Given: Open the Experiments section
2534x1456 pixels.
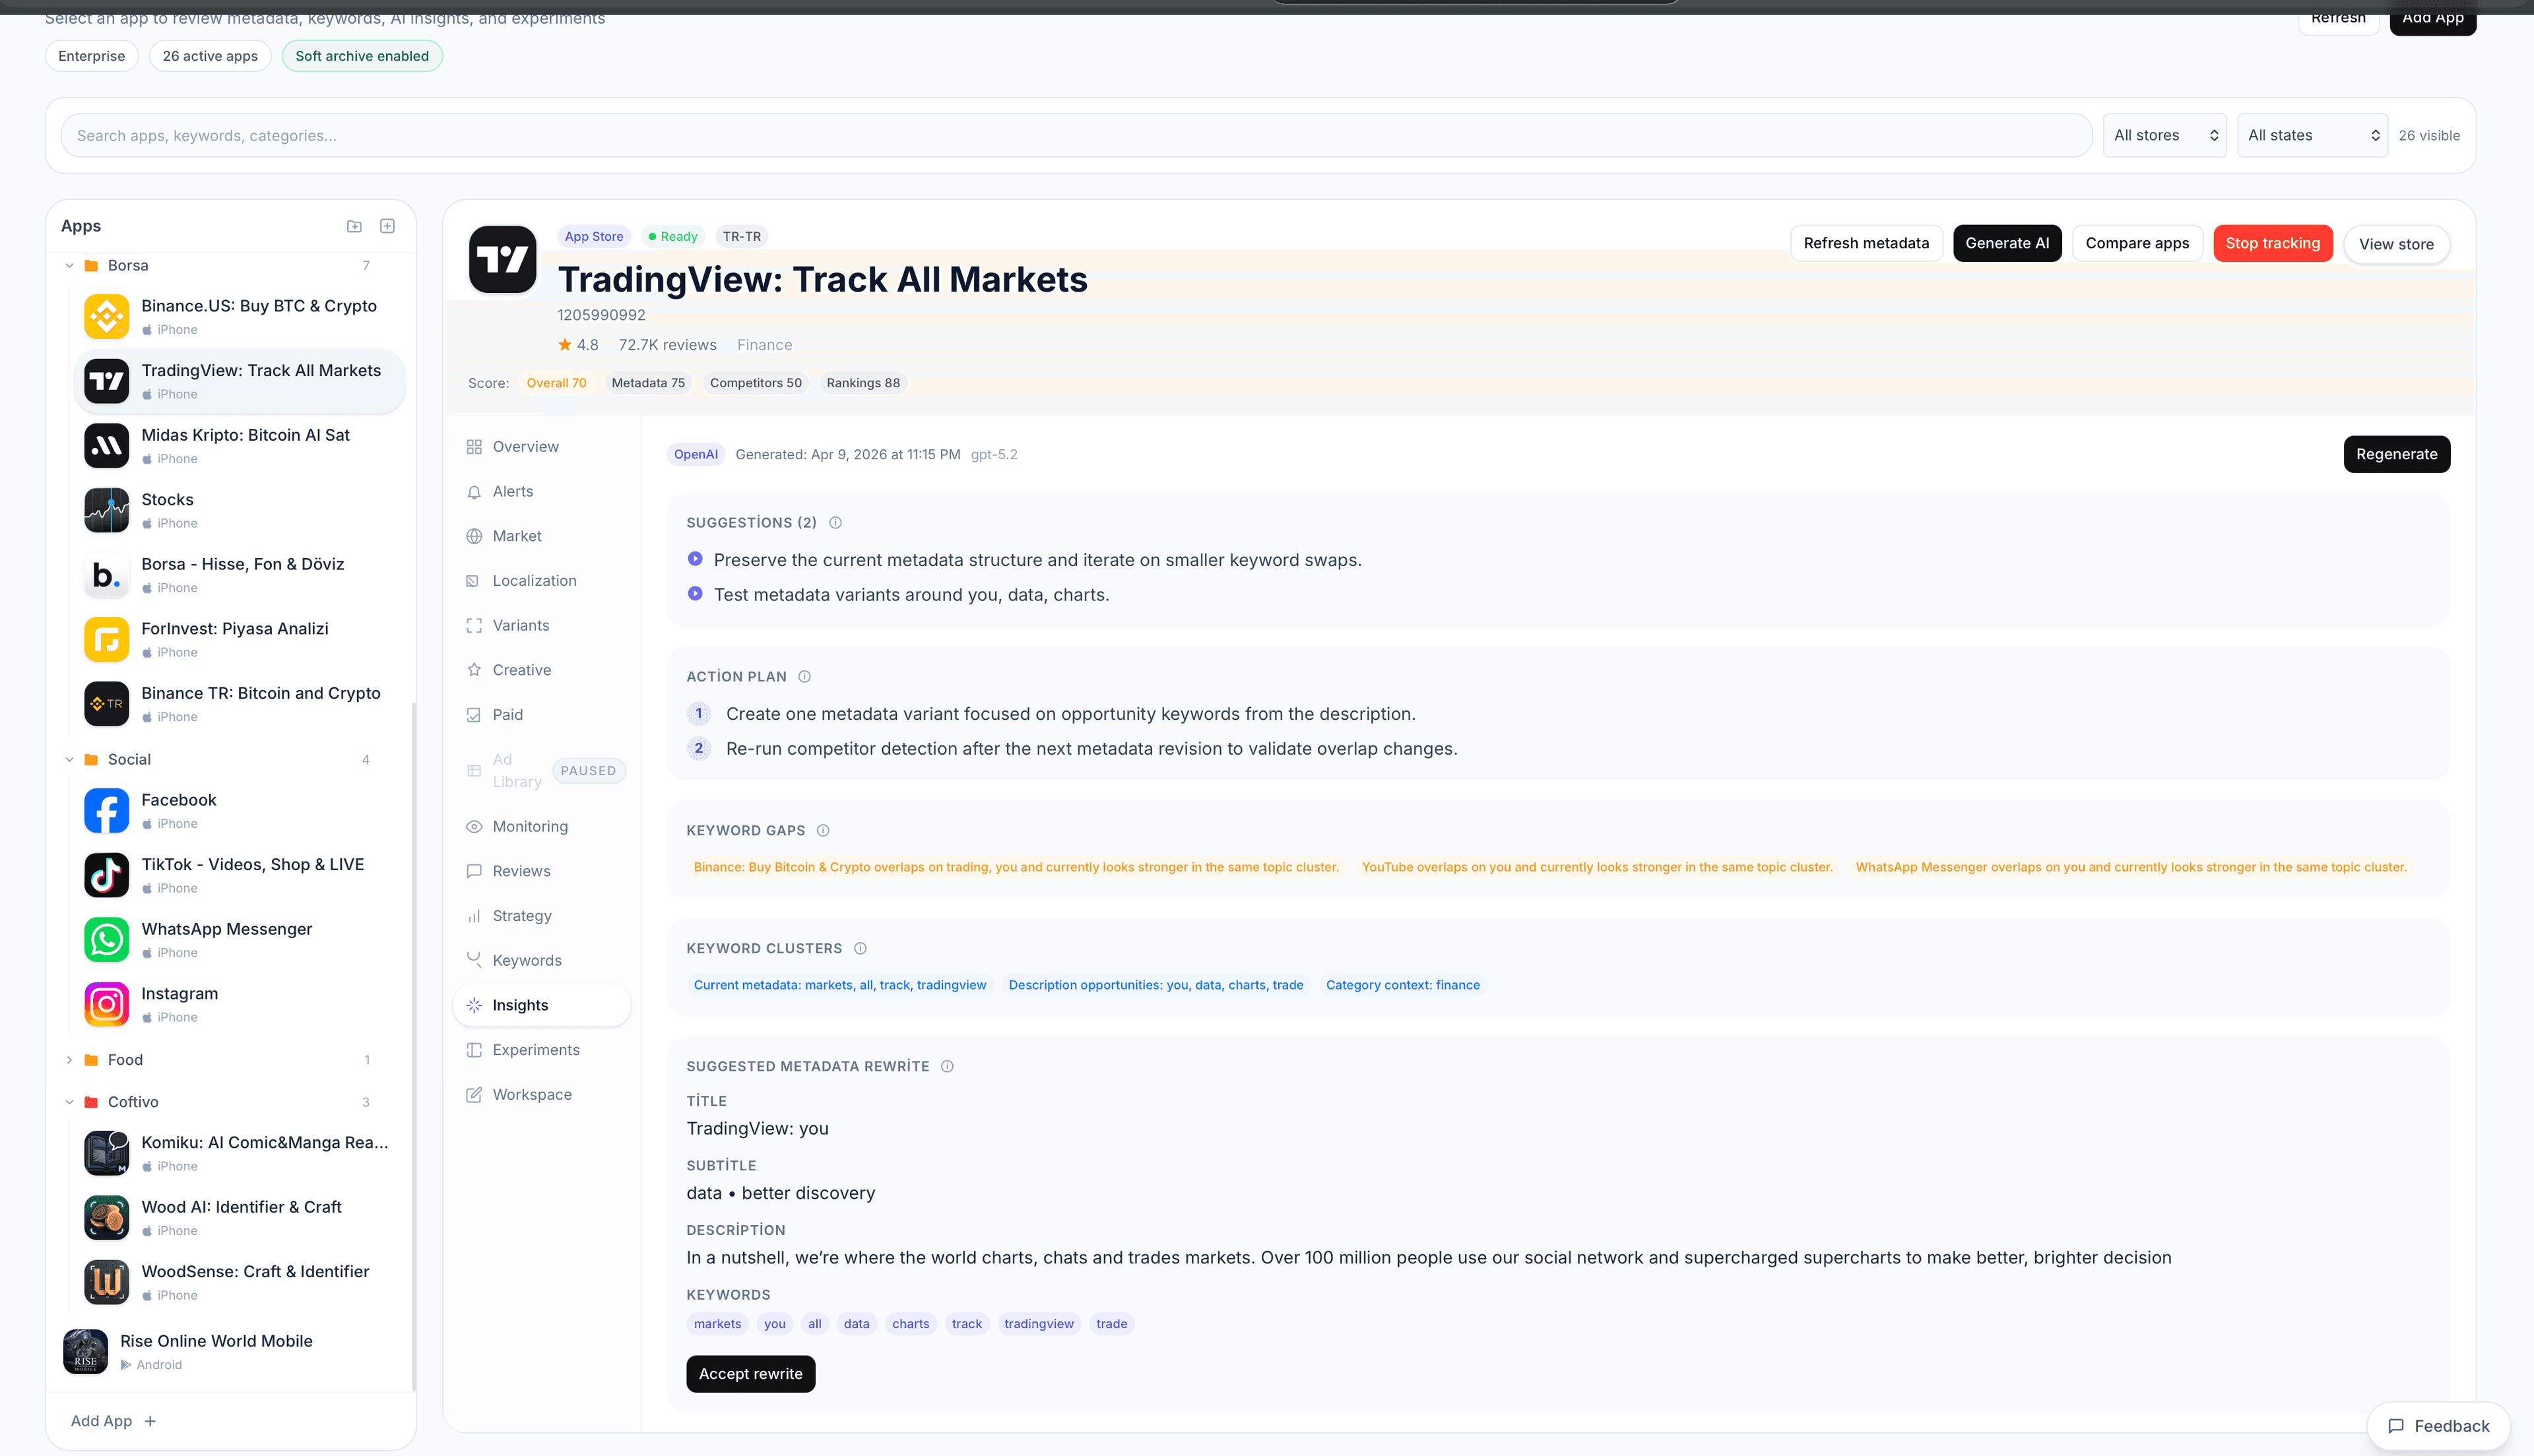Looking at the screenshot, I should click(x=541, y=1049).
